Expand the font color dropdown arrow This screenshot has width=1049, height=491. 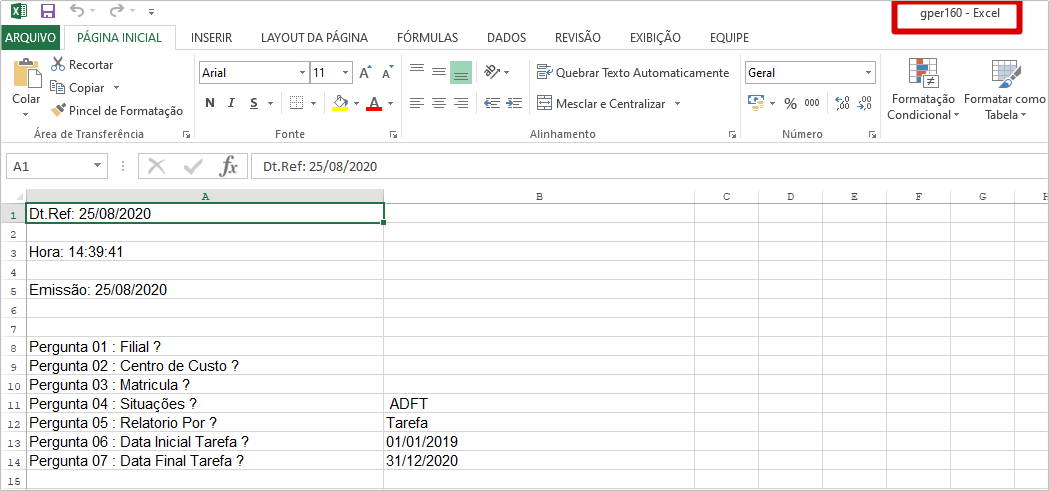391,104
